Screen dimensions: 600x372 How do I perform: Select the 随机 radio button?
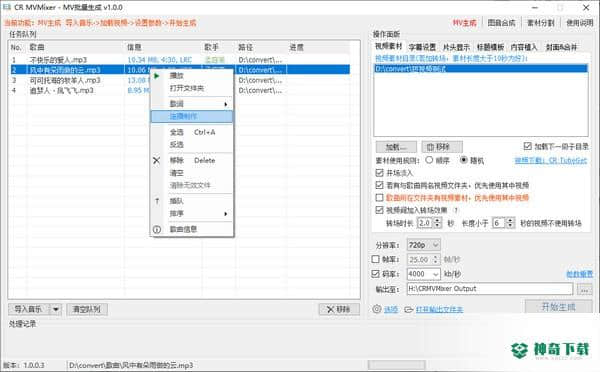[x=463, y=160]
